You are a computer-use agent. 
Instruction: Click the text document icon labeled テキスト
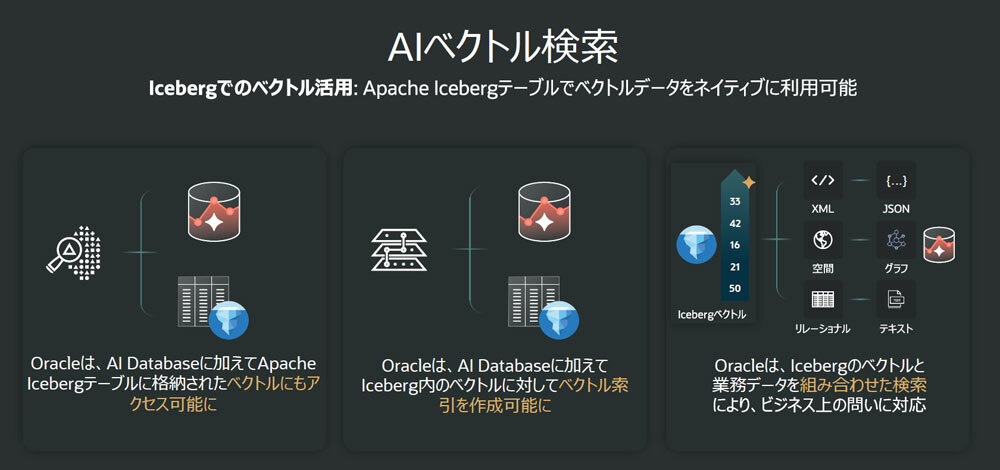point(896,299)
